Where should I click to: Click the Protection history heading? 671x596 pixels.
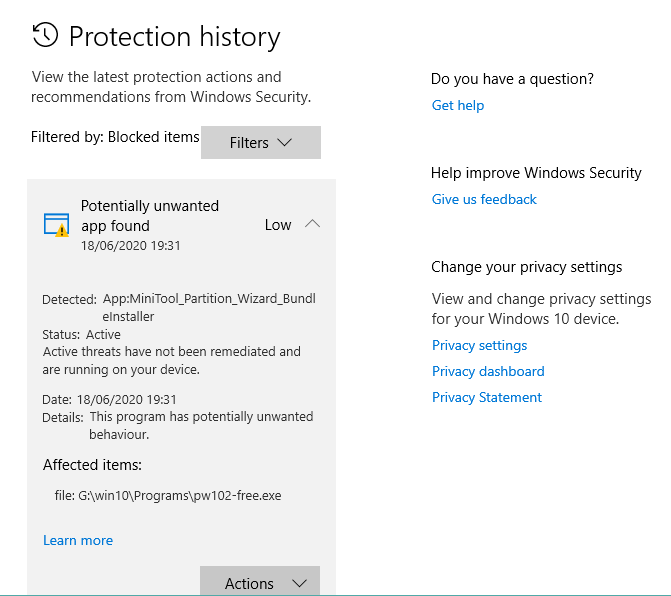pos(174,36)
